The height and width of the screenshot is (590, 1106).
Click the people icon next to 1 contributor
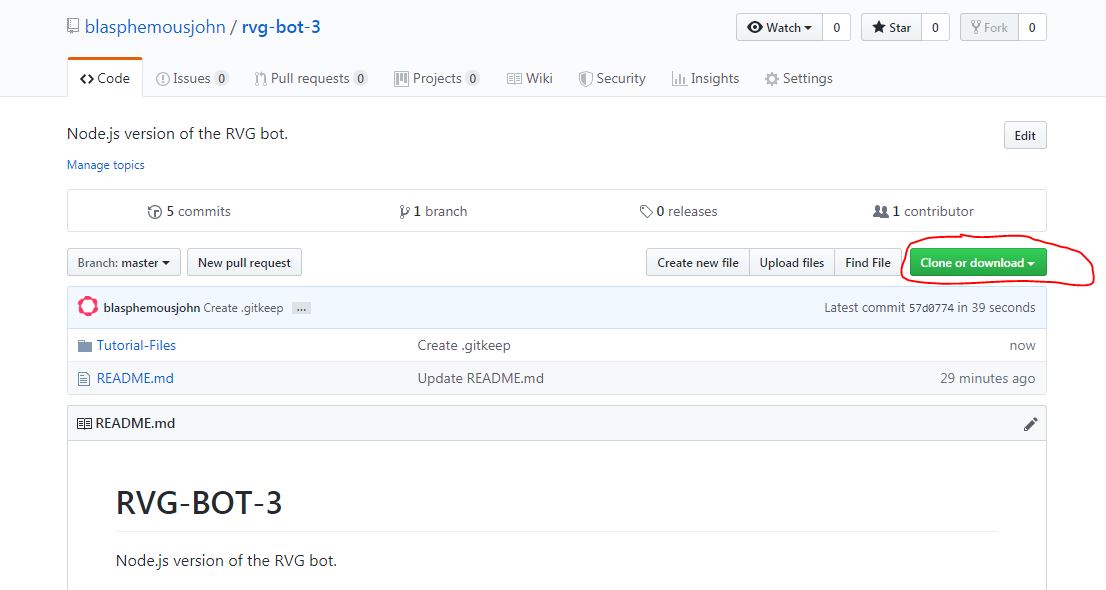coord(881,211)
